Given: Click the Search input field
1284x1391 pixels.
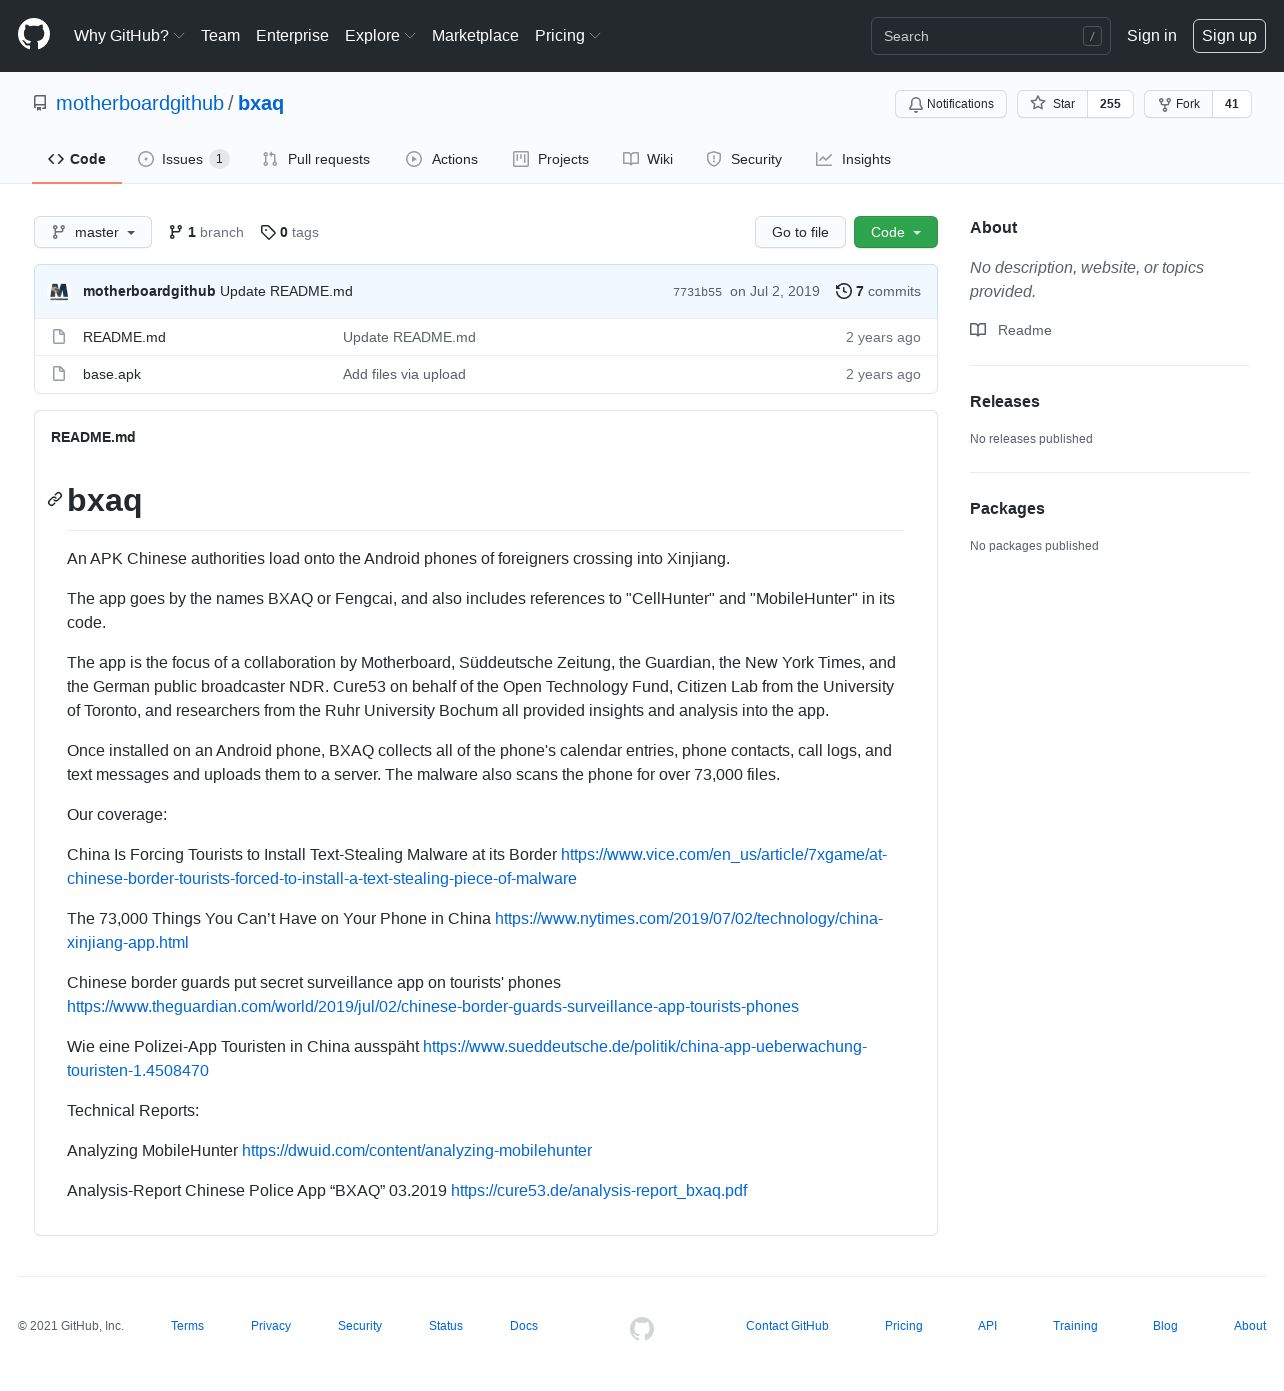Looking at the screenshot, I should pyautogui.click(x=991, y=36).
